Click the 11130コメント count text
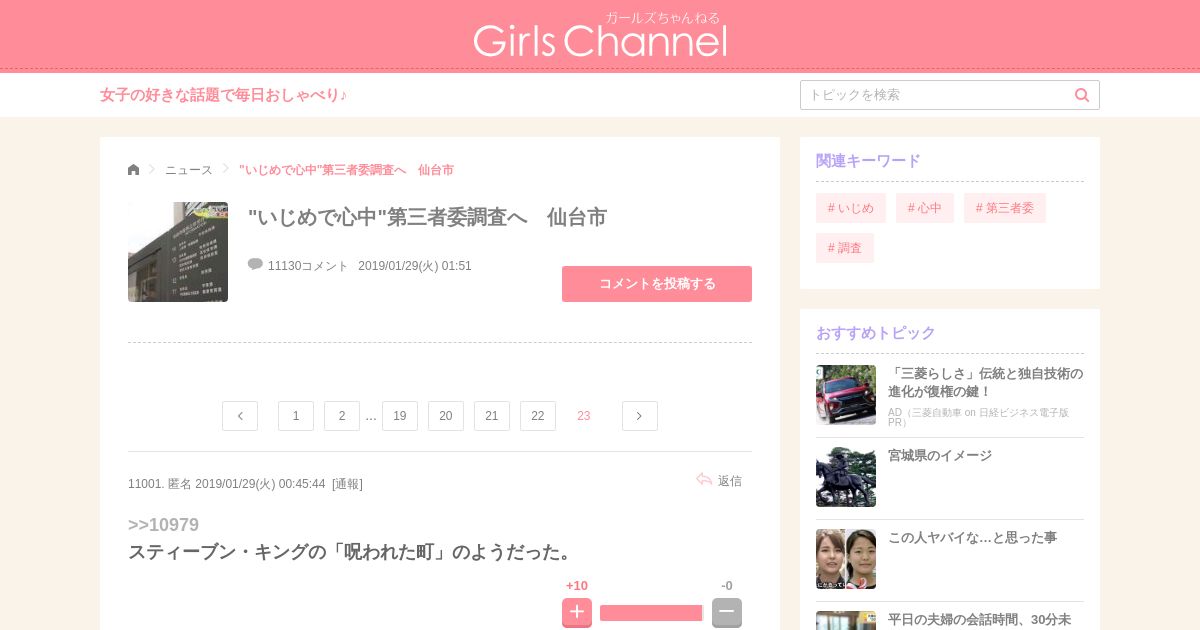This screenshot has height=630, width=1200. (x=308, y=266)
